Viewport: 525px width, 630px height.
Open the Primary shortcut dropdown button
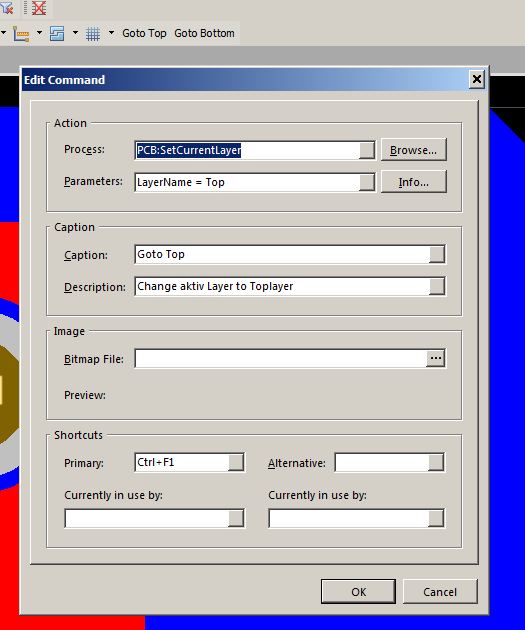click(x=236, y=462)
